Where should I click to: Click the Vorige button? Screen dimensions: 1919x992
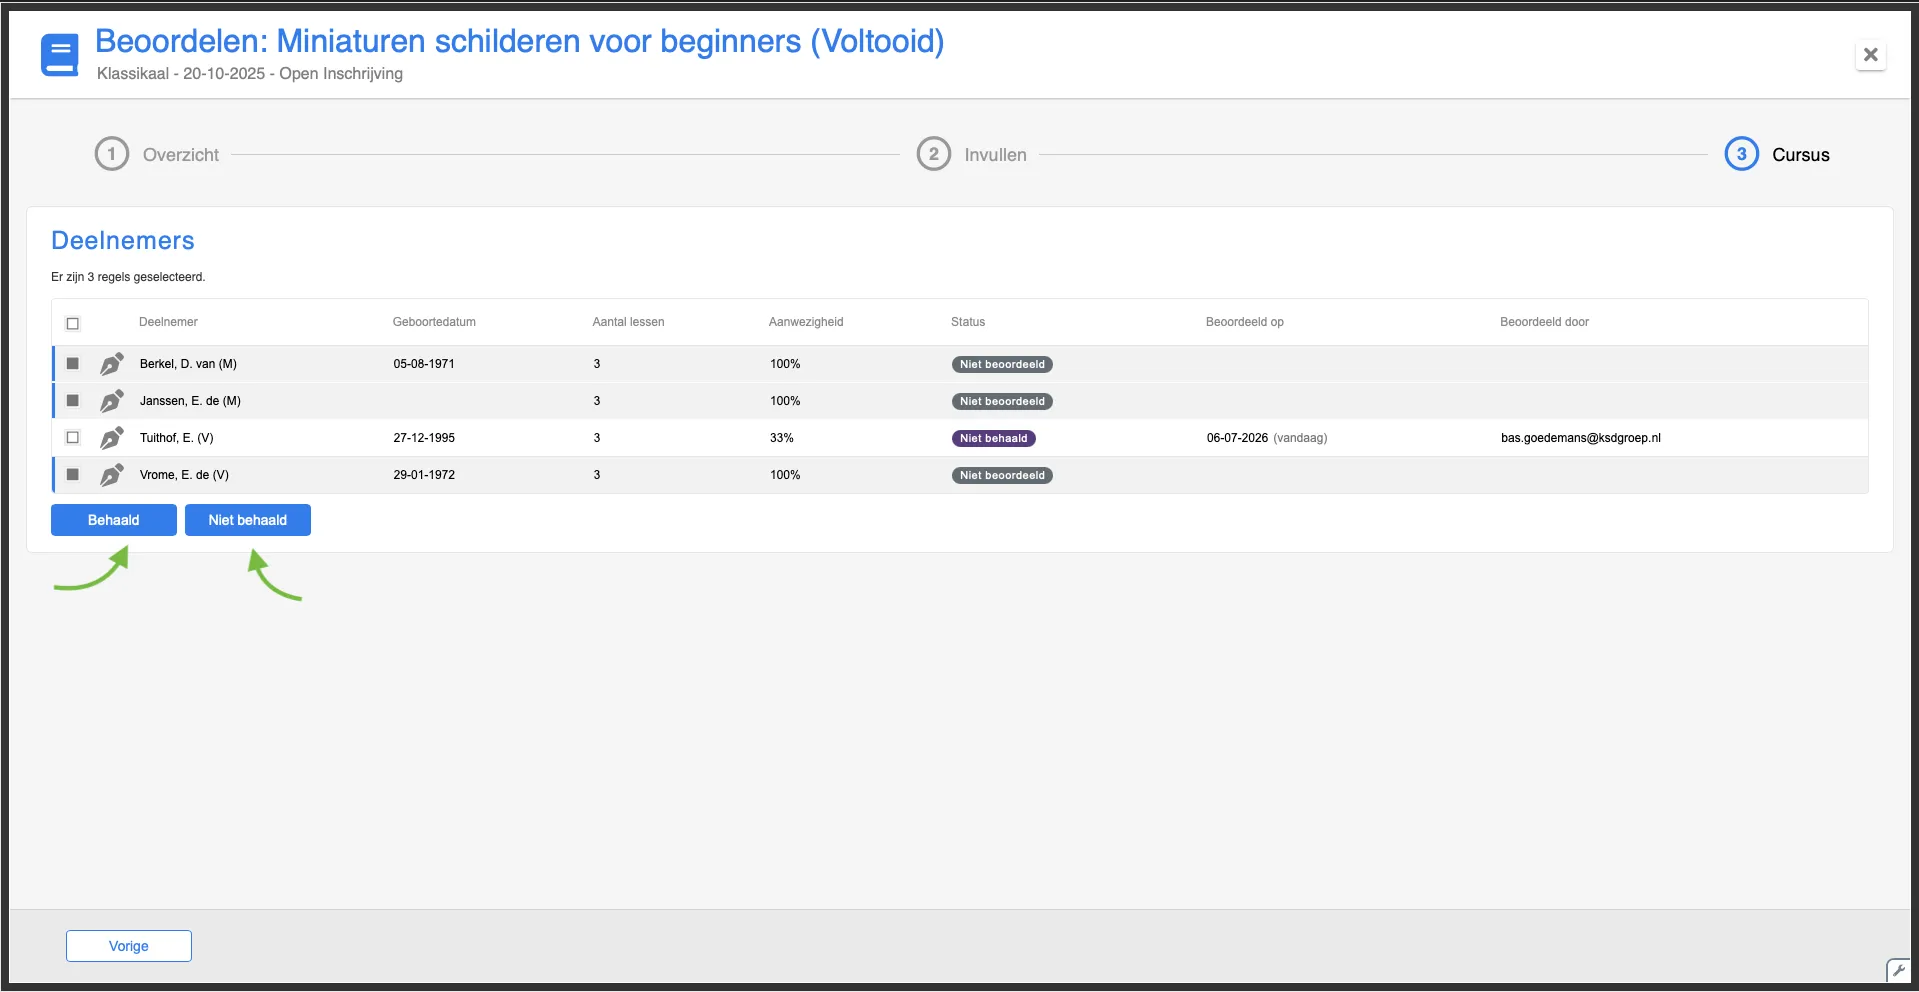click(129, 946)
